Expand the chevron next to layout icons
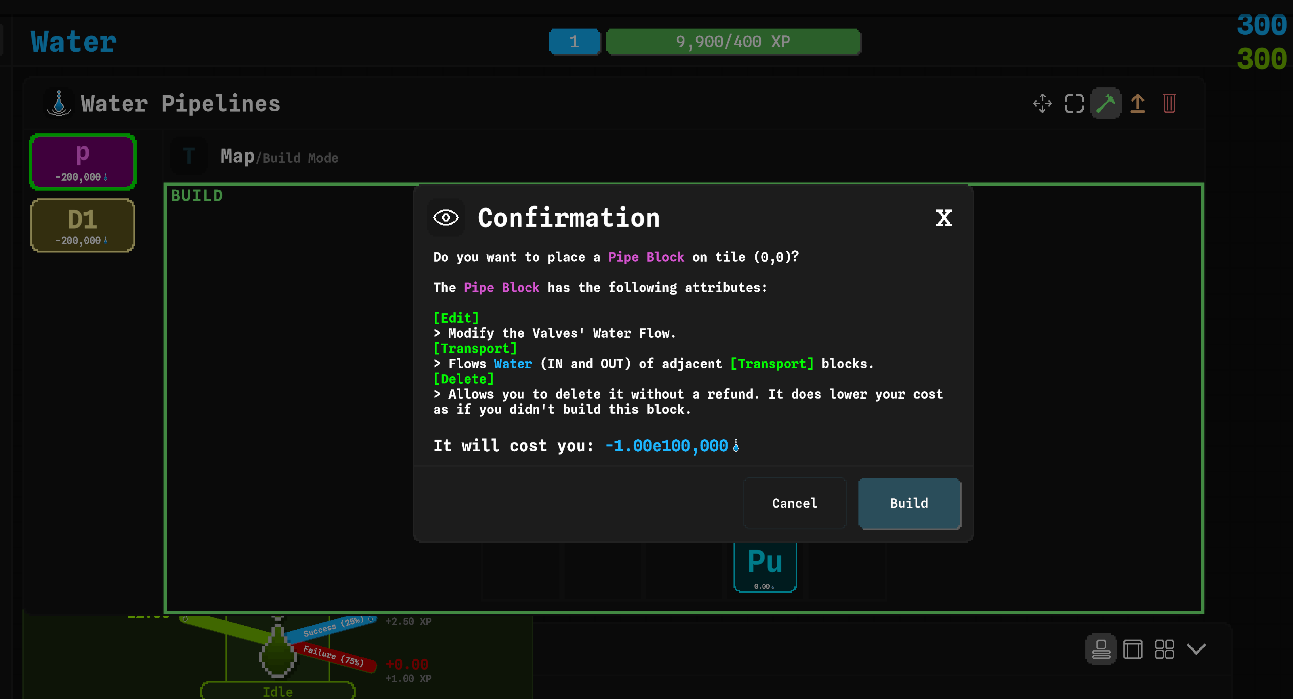 1196,649
